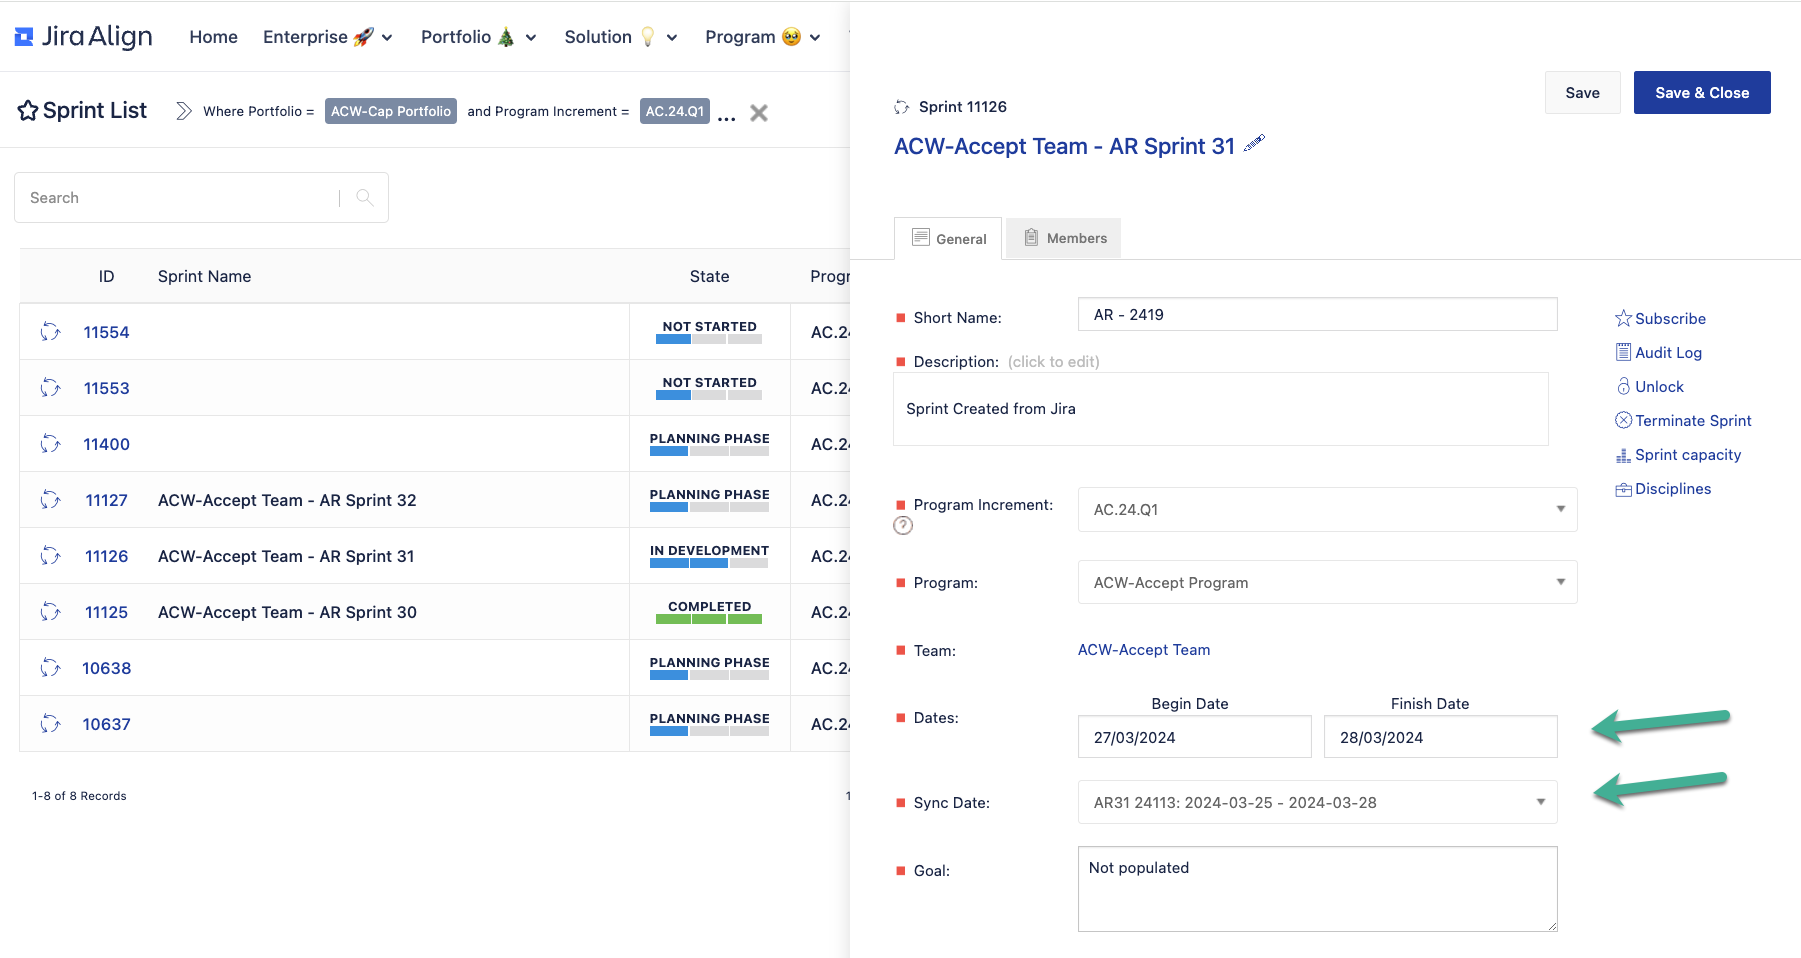Click the Audit Log link text
1801x958 pixels.
click(1668, 352)
